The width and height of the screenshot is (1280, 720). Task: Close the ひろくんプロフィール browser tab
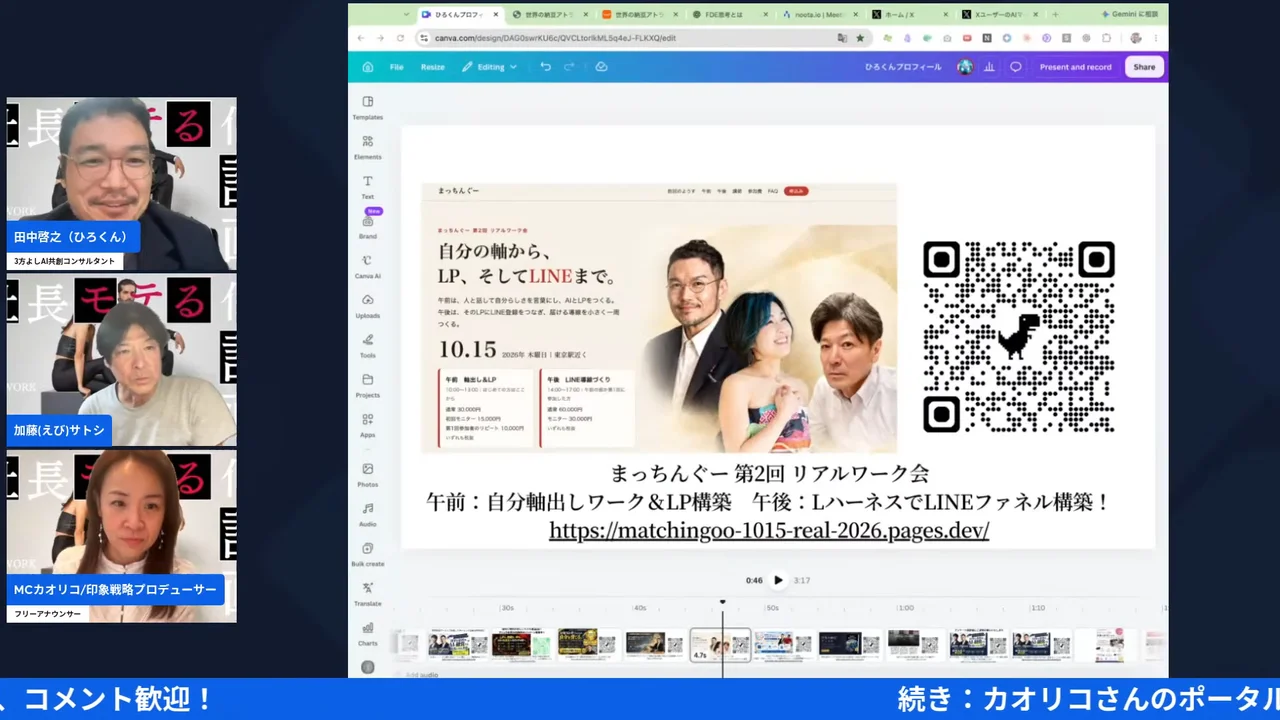click(496, 15)
